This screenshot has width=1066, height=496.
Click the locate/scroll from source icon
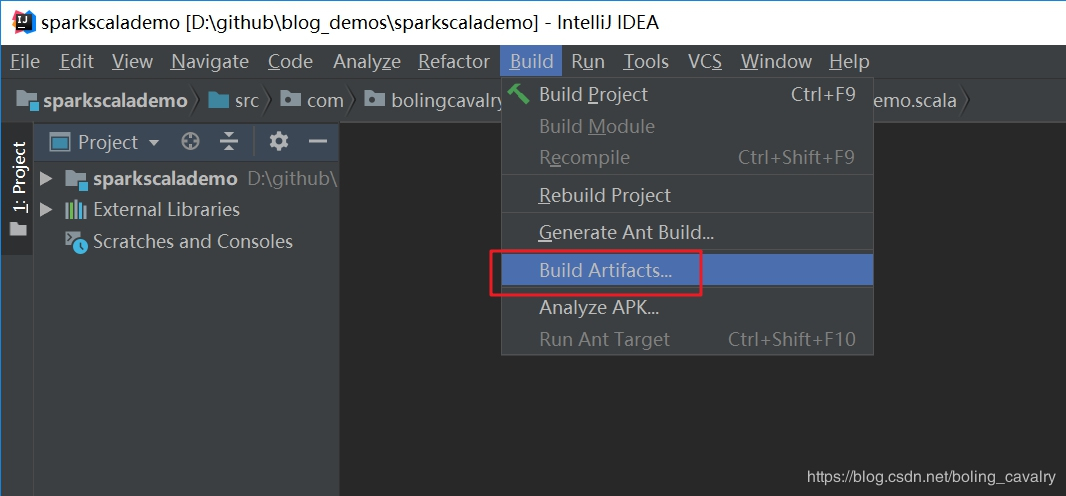(x=190, y=142)
